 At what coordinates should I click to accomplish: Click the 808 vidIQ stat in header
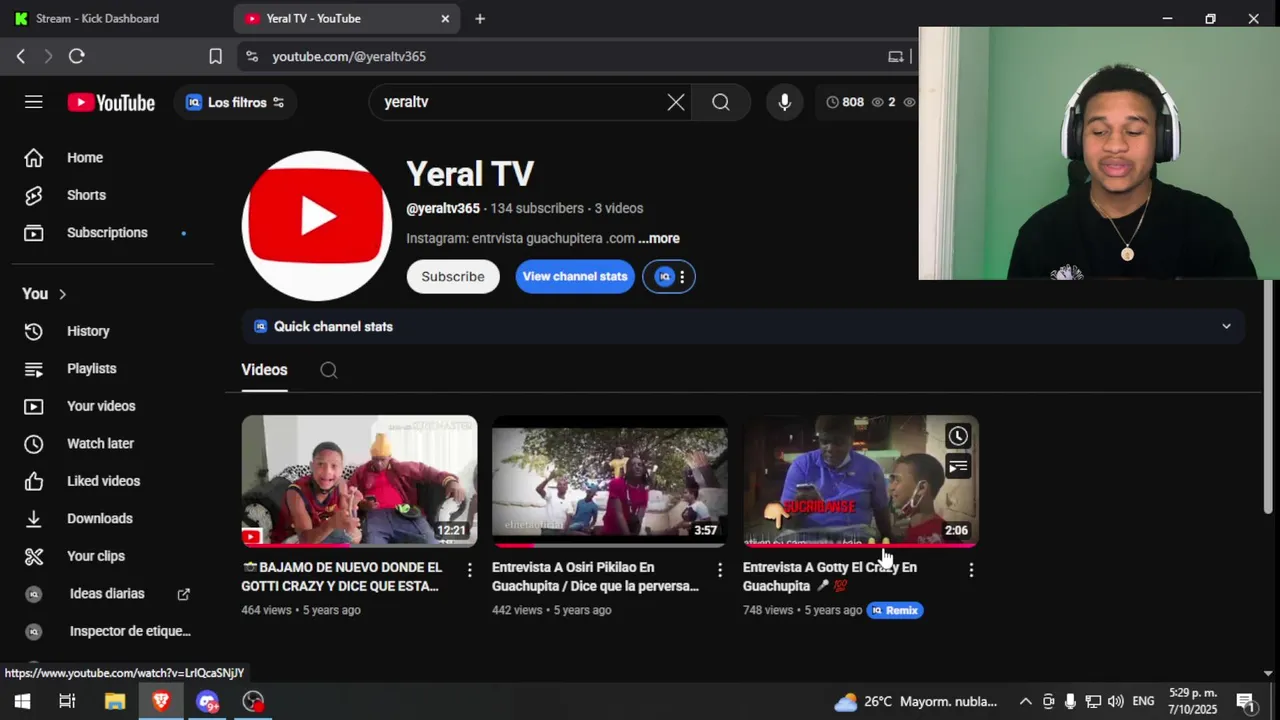point(845,102)
